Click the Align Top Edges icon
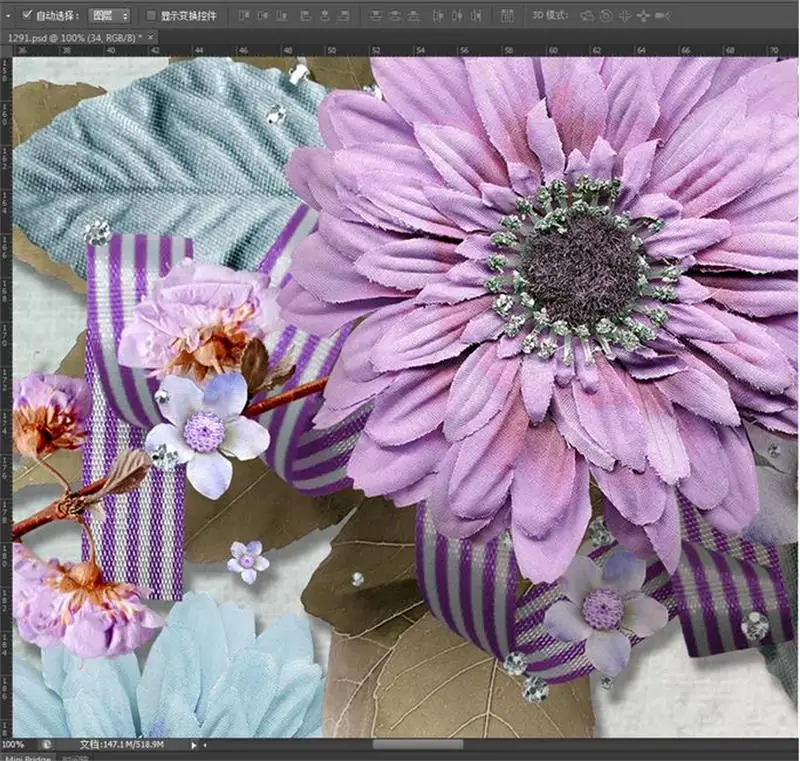 click(243, 16)
